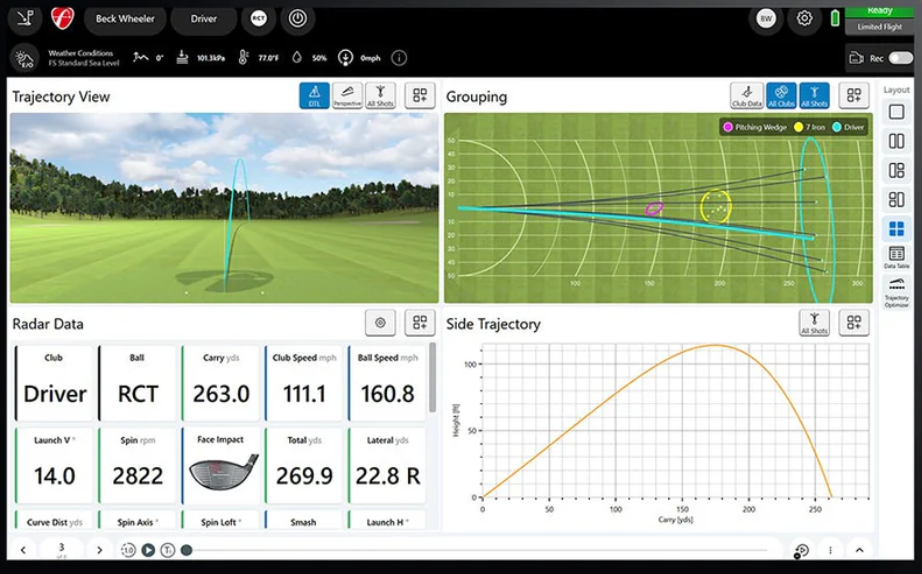The width and height of the screenshot is (922, 574).
Task: Toggle All Shots in Trajectory View
Action: pos(380,95)
